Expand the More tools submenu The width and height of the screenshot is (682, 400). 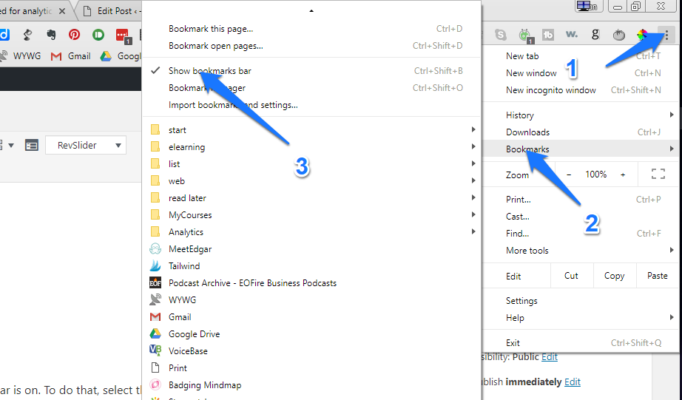[530, 250]
